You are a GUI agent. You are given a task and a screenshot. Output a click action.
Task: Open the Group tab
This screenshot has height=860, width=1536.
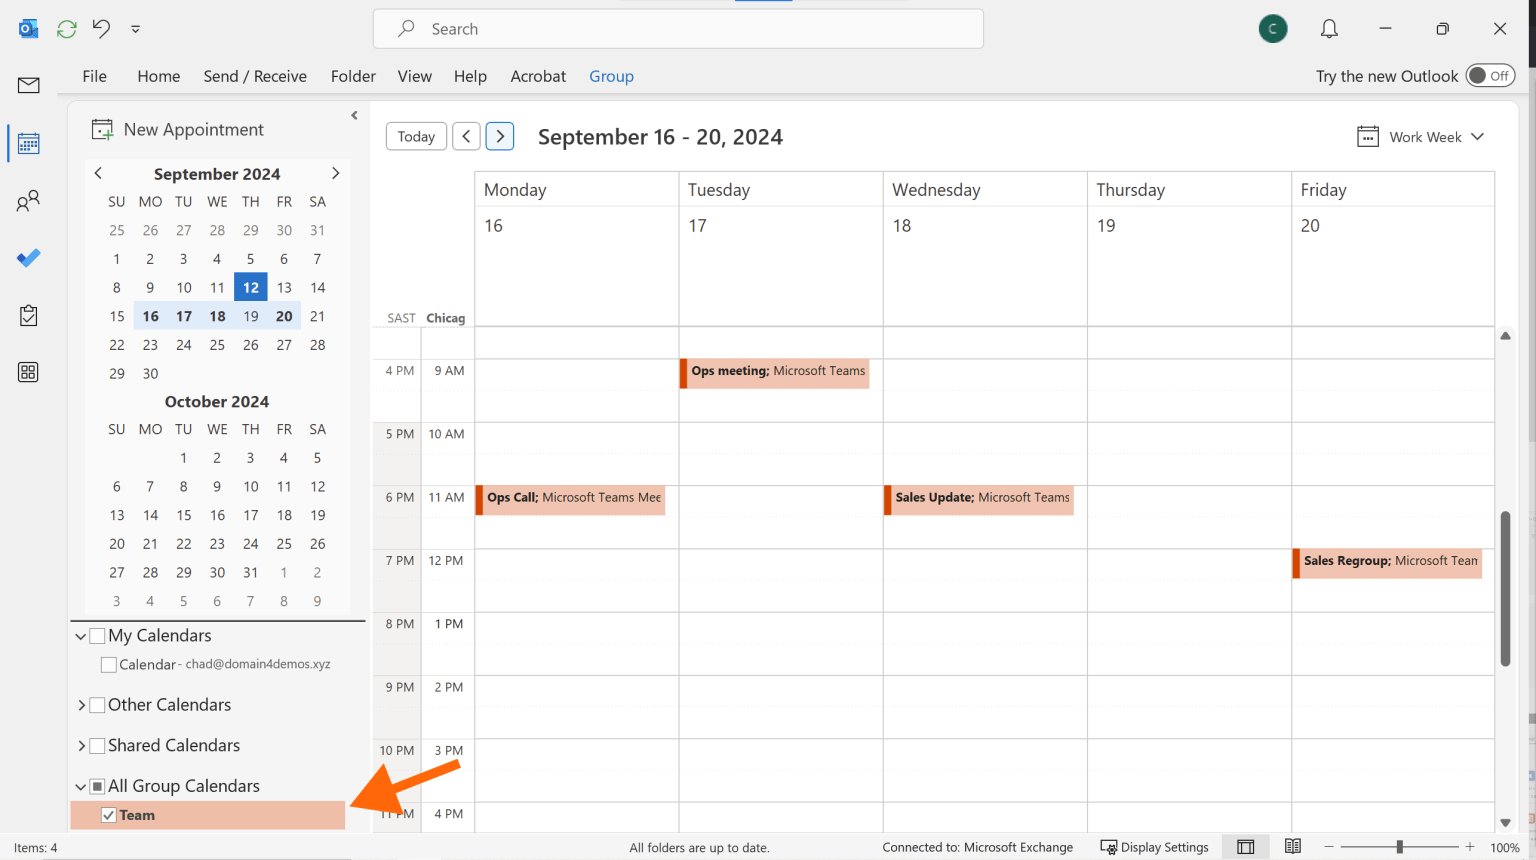[x=611, y=76]
